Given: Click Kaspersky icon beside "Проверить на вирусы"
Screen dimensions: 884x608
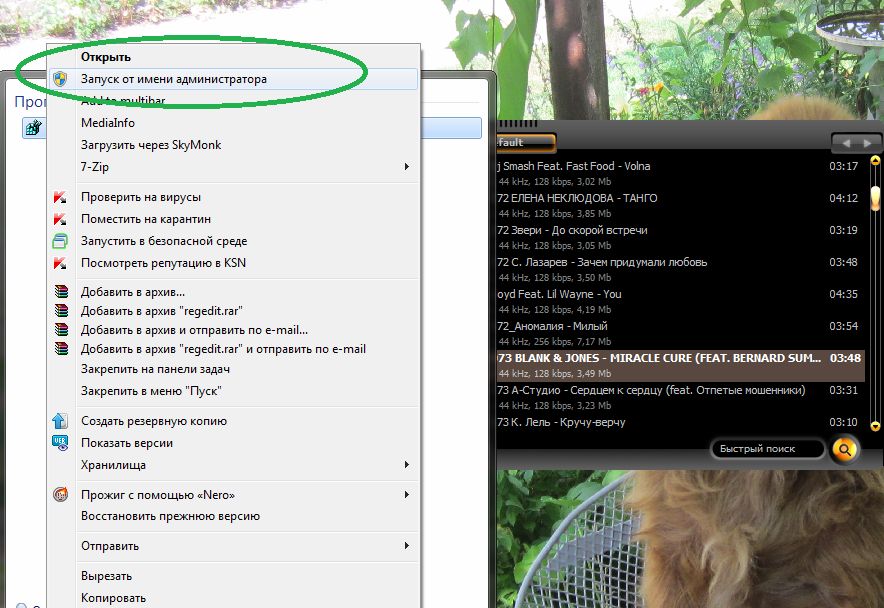Looking at the screenshot, I should point(60,197).
